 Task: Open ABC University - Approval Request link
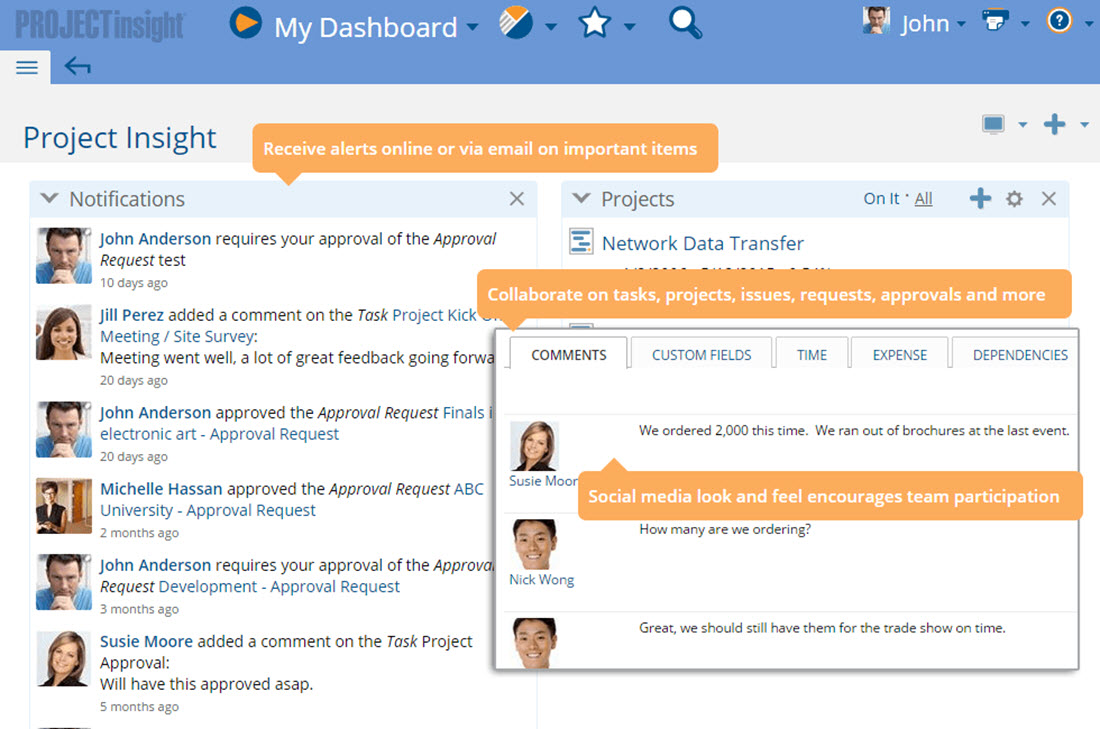(208, 511)
